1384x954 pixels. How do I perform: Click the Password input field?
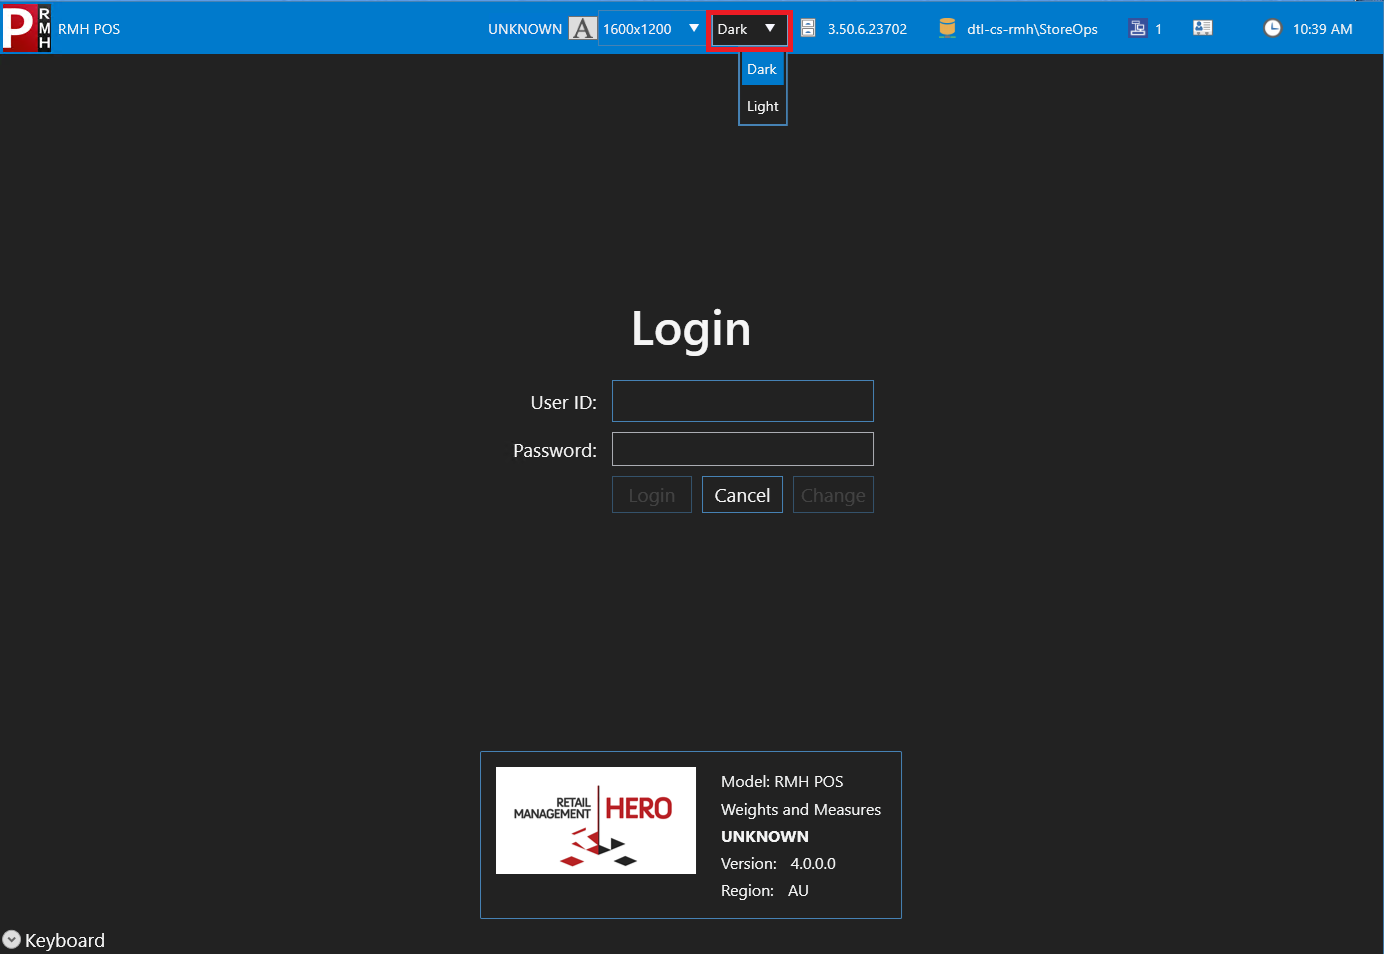click(x=743, y=449)
